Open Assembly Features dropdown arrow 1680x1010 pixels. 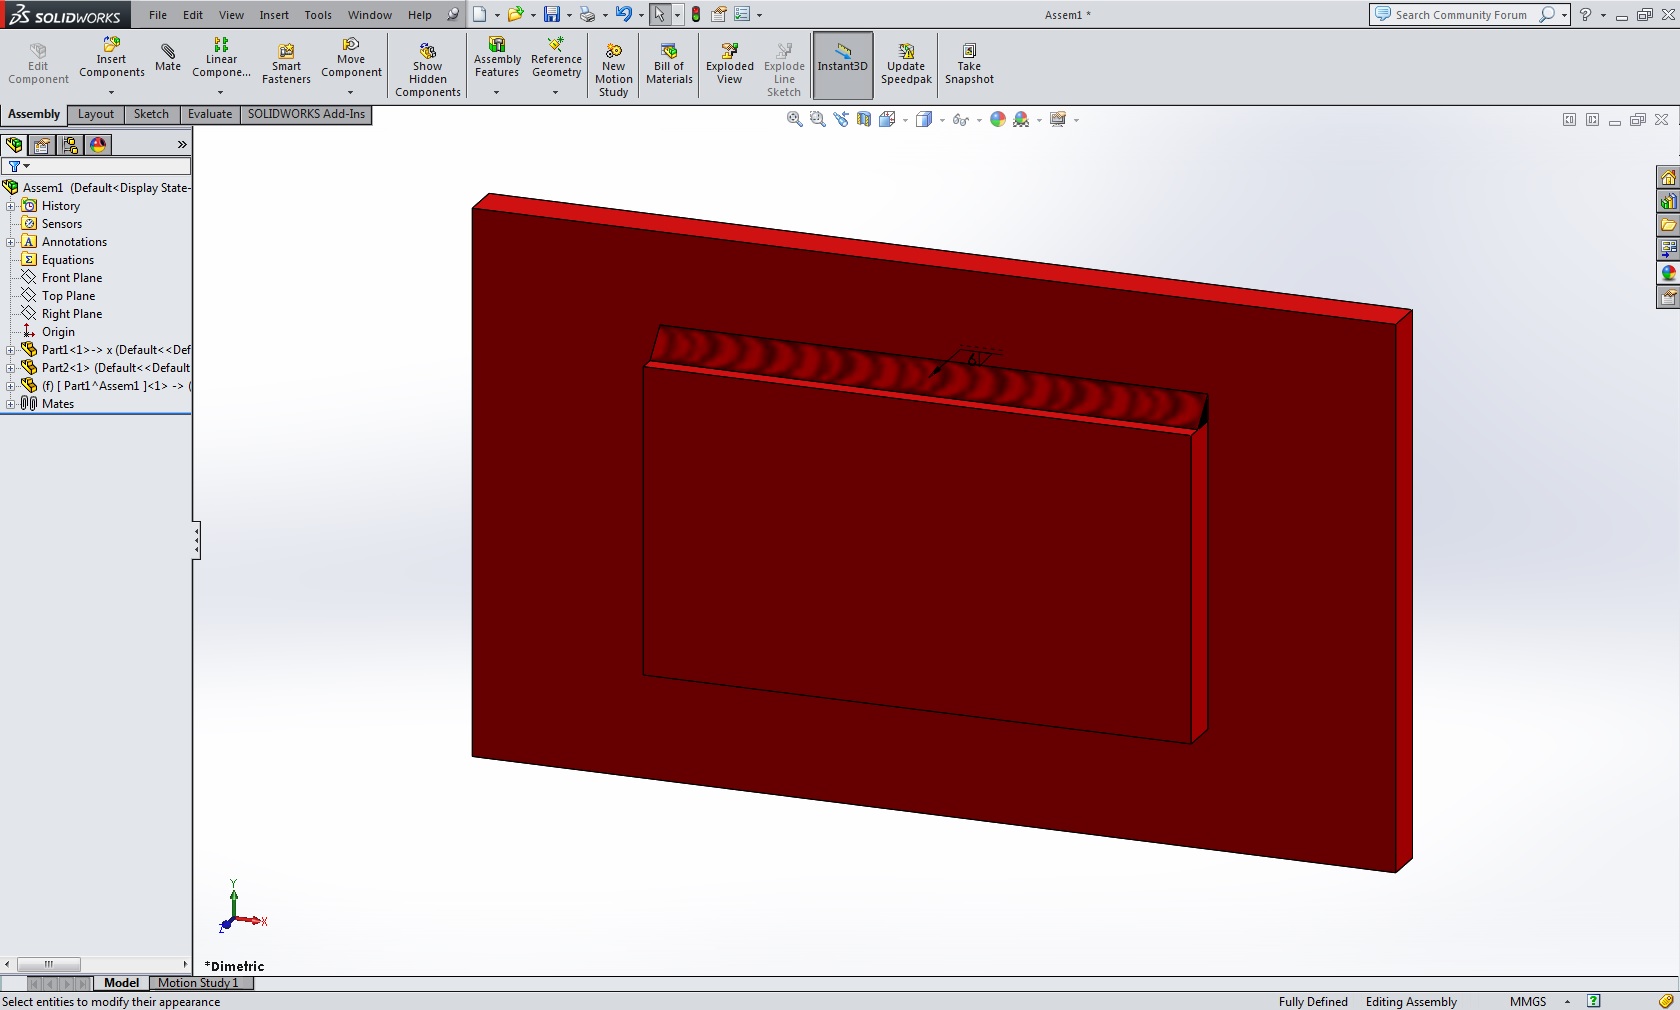coord(497,92)
